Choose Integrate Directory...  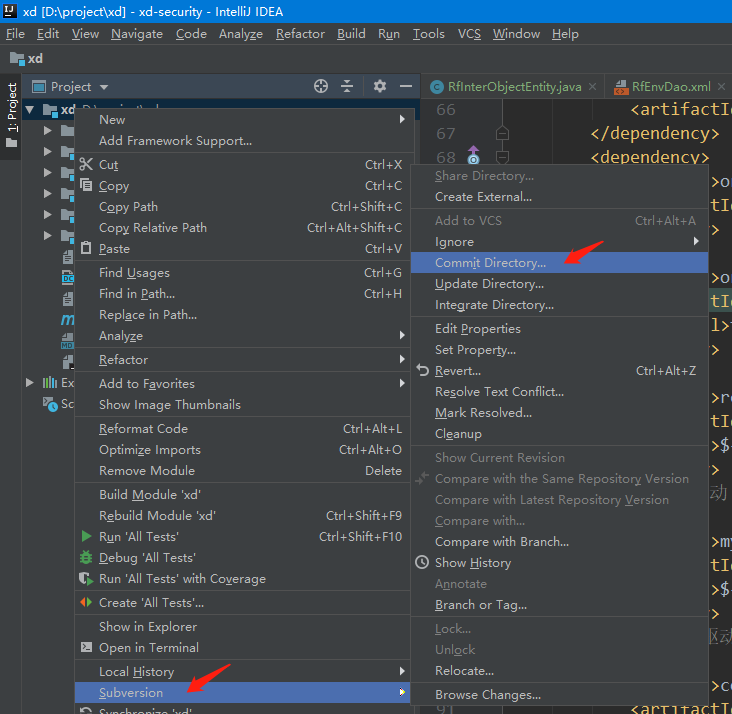point(559,304)
